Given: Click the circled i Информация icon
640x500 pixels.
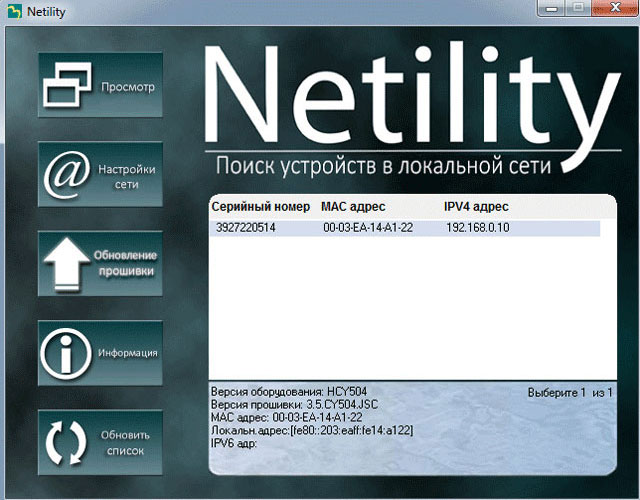Looking at the screenshot, I should tap(66, 353).
